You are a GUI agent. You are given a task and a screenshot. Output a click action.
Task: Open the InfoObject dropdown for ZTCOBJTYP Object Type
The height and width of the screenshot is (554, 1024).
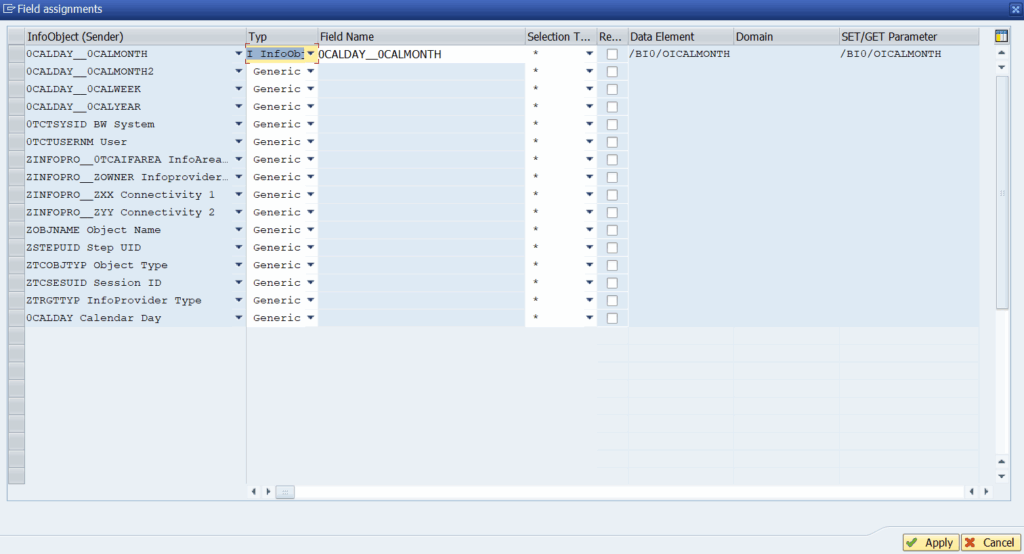238,265
